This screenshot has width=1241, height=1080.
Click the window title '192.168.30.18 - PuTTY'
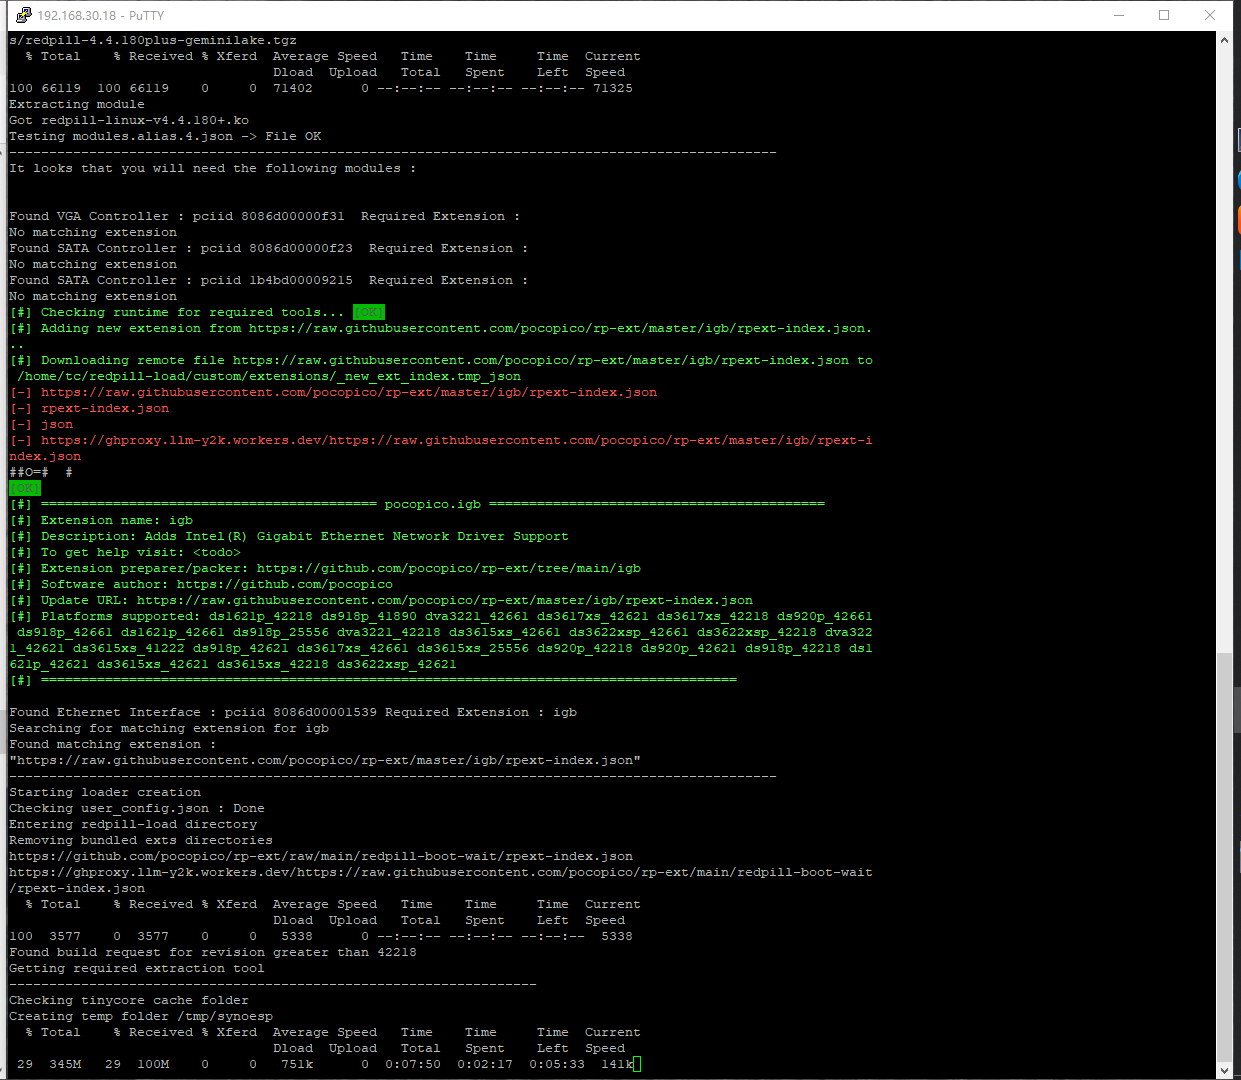(100, 16)
